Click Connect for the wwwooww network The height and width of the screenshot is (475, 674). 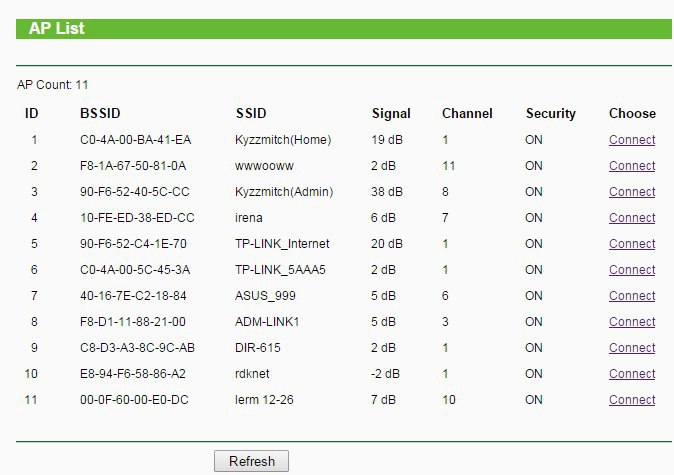[632, 166]
